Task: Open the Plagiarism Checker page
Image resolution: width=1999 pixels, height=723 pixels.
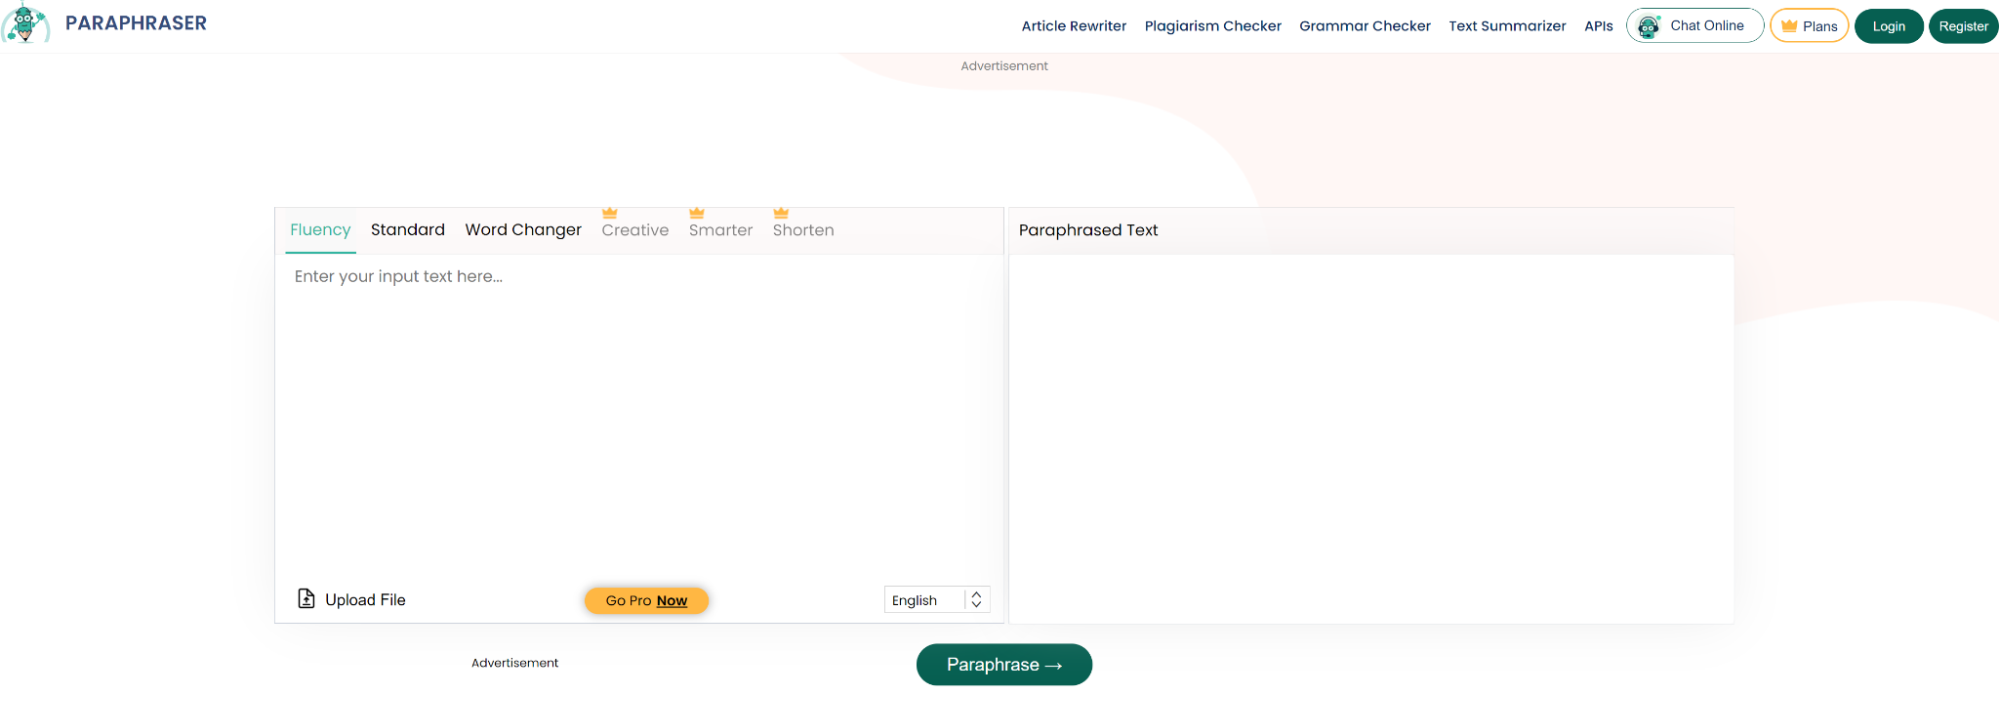Action: tap(1212, 26)
